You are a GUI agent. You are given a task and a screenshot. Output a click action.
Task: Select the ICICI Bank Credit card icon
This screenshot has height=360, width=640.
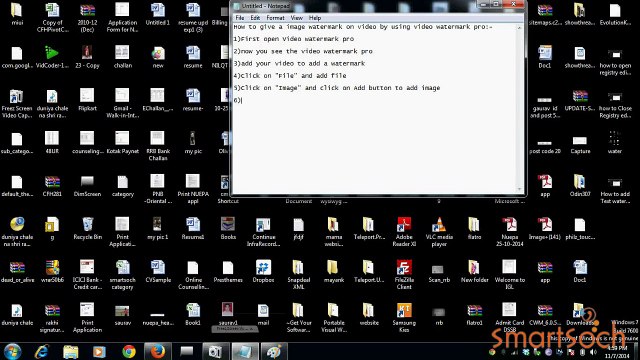click(87, 275)
